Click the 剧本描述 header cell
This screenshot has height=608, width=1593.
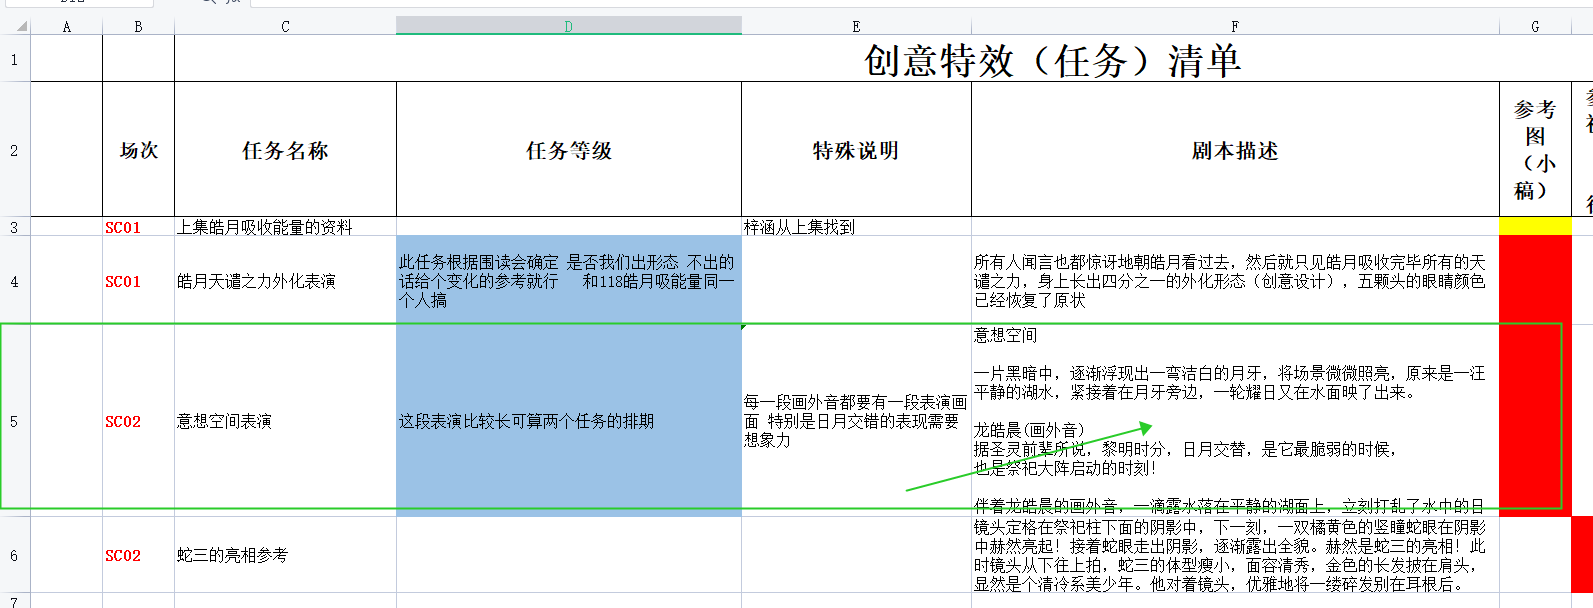point(1235,150)
